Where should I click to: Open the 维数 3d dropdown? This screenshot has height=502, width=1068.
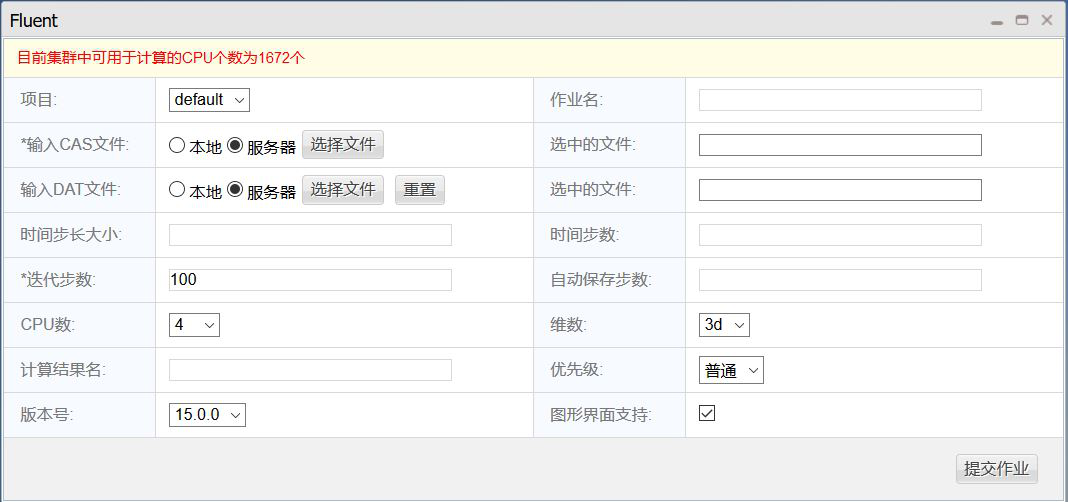coord(724,325)
